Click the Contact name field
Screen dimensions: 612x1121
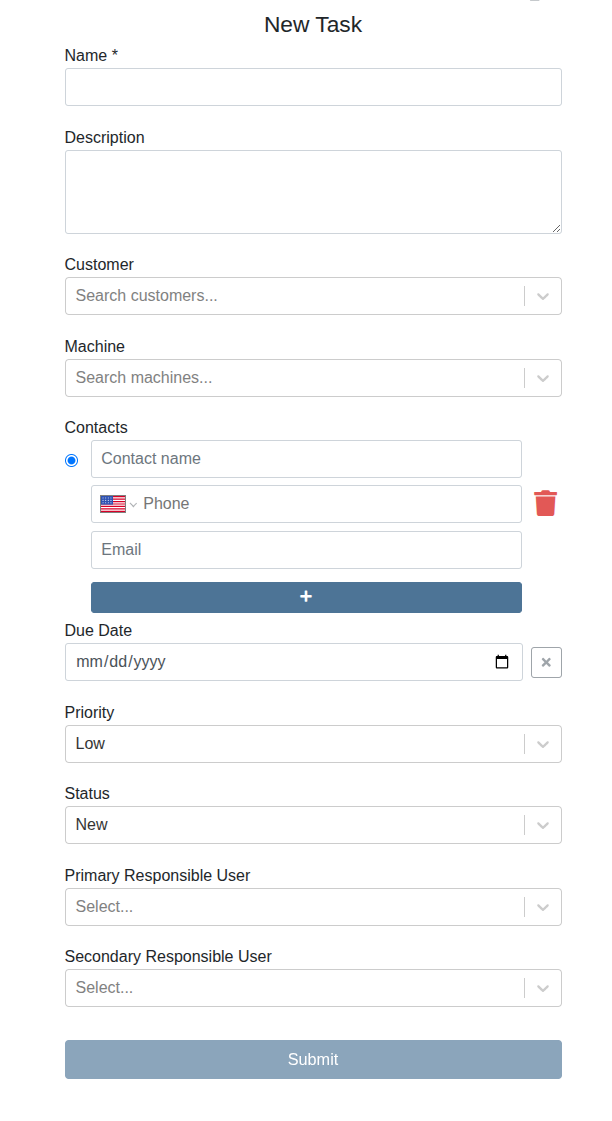click(x=306, y=459)
